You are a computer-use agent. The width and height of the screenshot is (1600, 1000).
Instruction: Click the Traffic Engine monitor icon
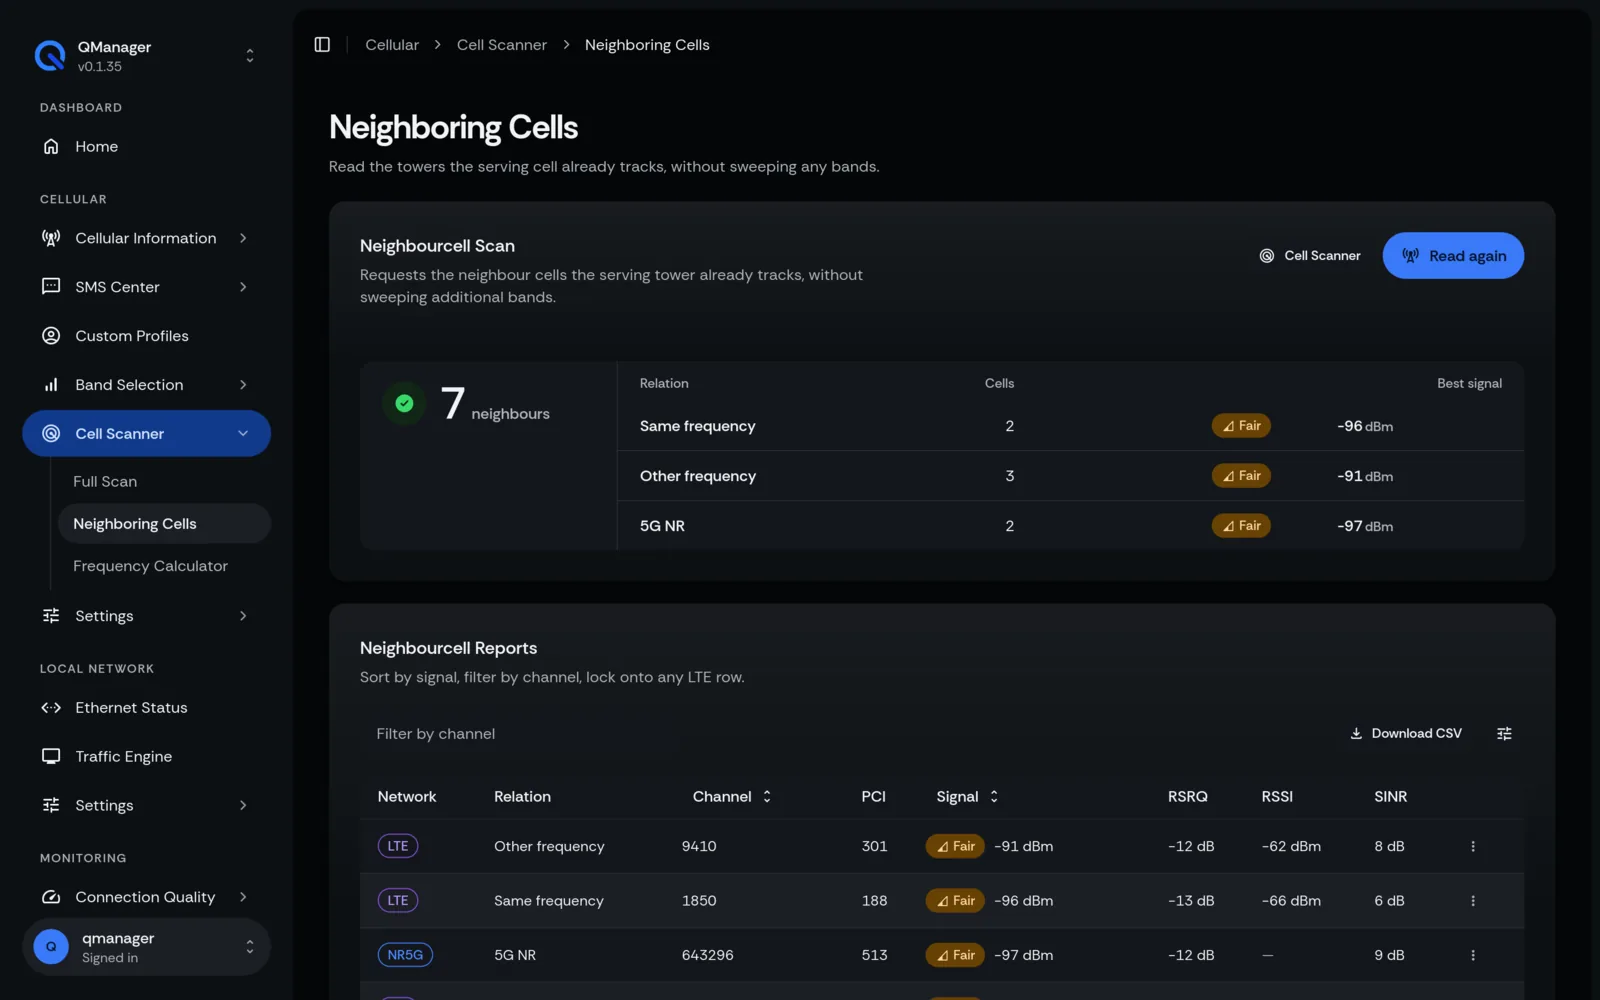(51, 757)
